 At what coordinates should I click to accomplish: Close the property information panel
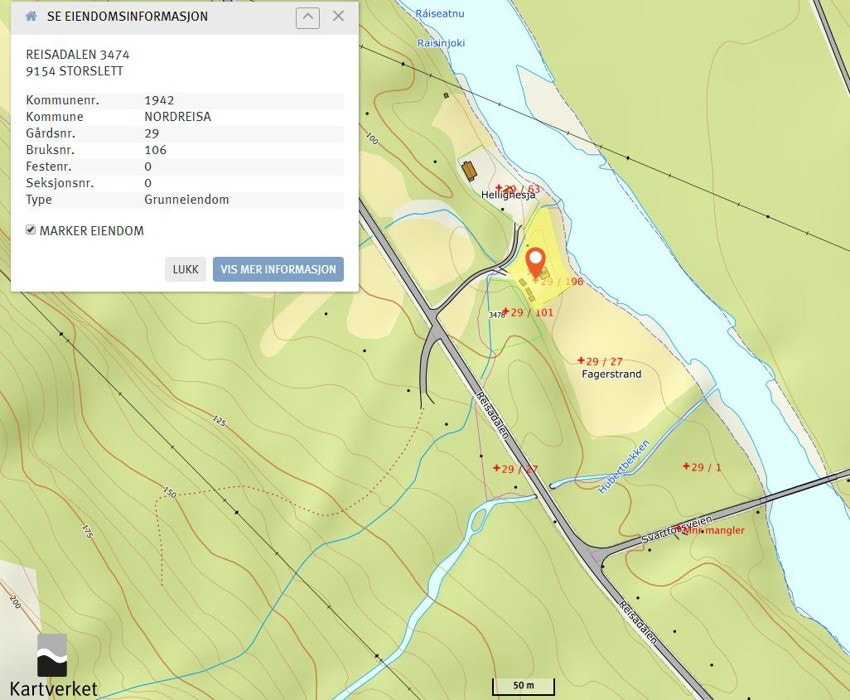(338, 16)
